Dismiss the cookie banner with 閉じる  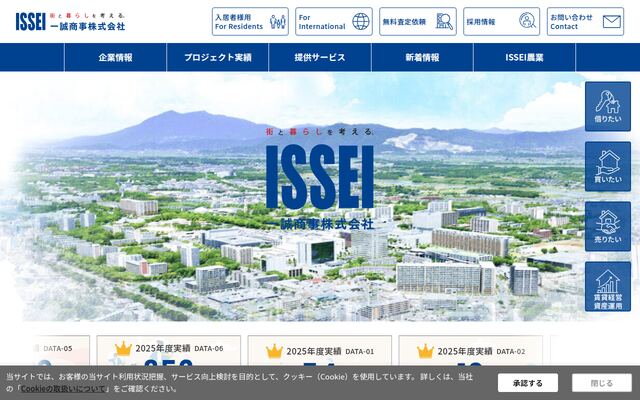pyautogui.click(x=602, y=383)
